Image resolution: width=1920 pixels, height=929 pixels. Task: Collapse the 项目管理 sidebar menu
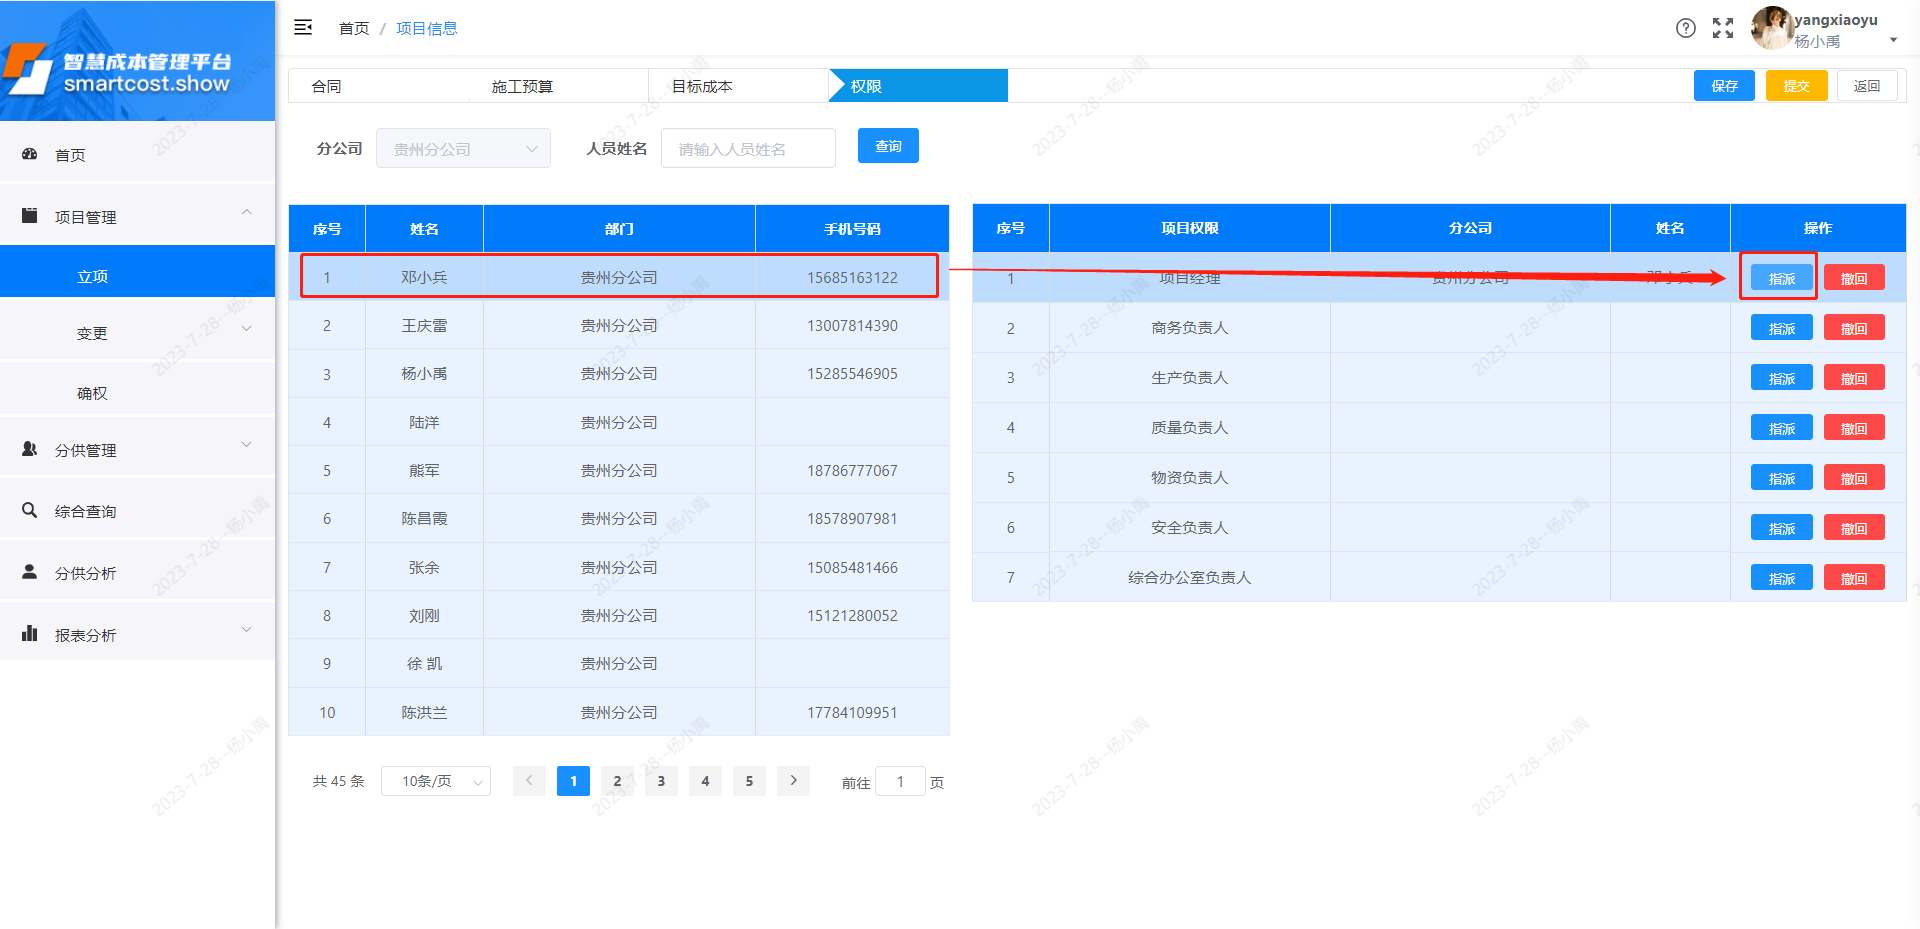137,216
